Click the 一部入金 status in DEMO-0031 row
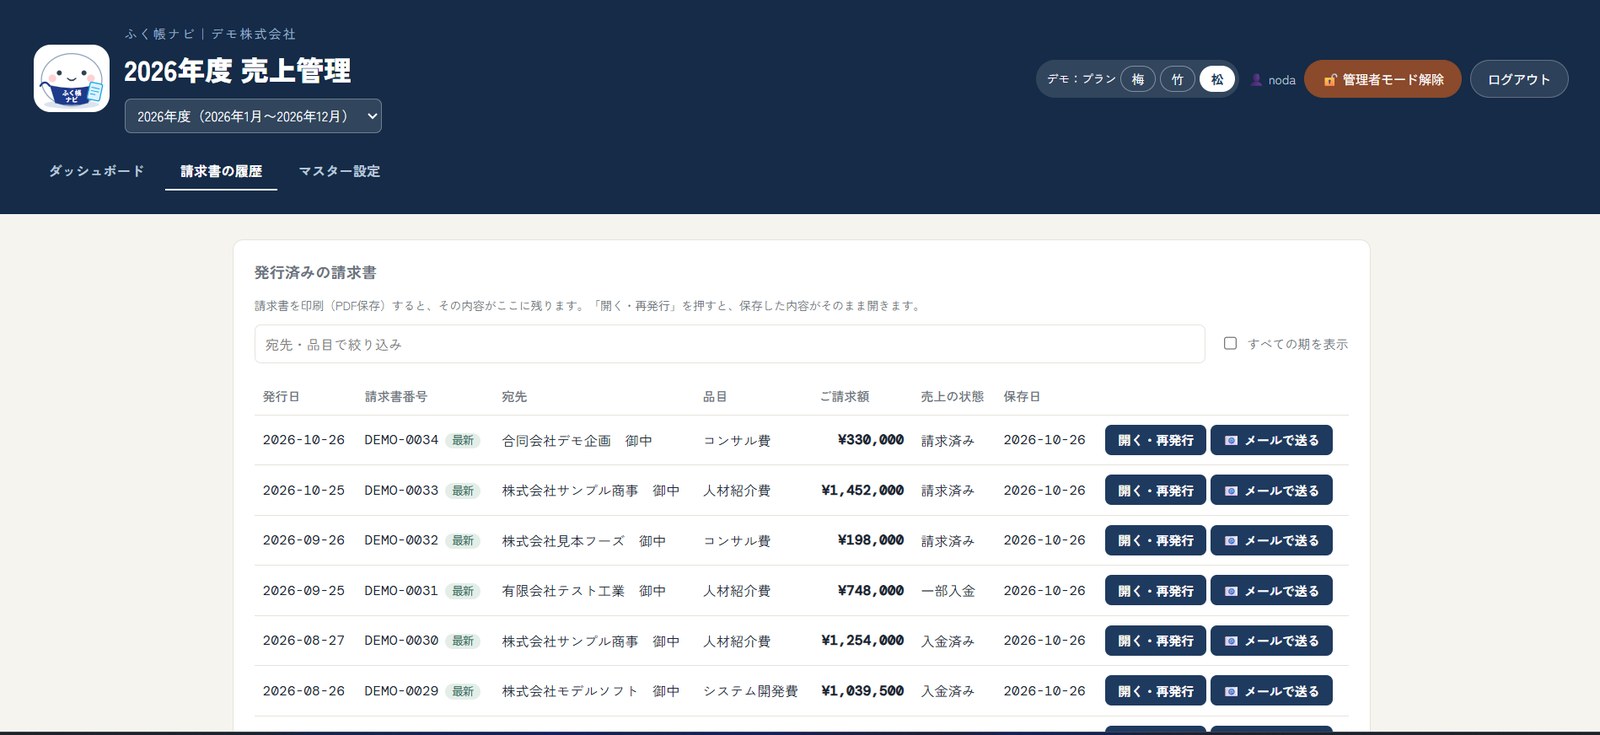 pos(948,591)
